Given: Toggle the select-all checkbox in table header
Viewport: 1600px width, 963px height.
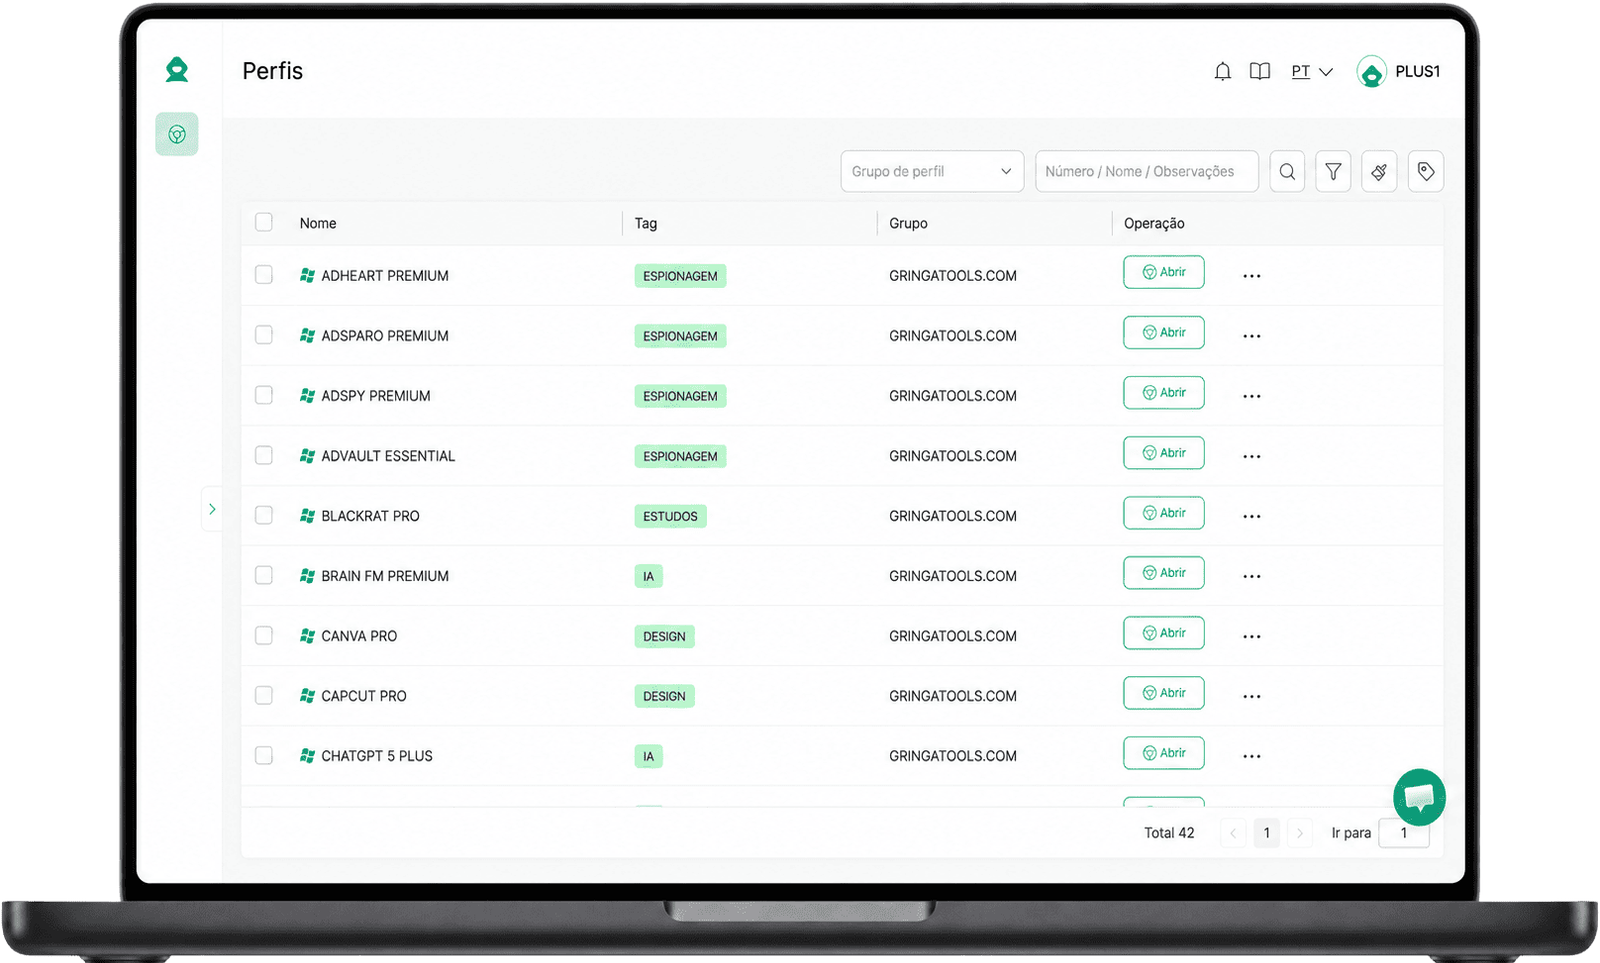Looking at the screenshot, I should pyautogui.click(x=264, y=222).
